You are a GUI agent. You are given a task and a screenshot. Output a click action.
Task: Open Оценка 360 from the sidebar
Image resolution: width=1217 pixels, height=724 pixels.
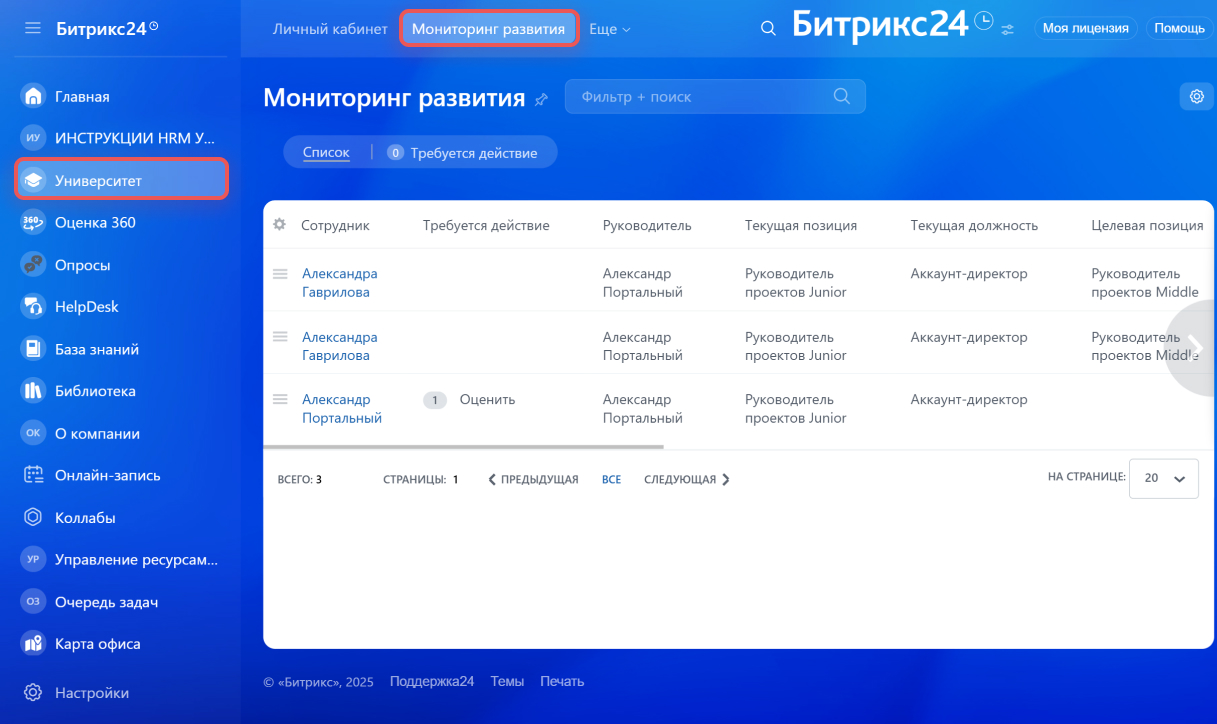[95, 222]
